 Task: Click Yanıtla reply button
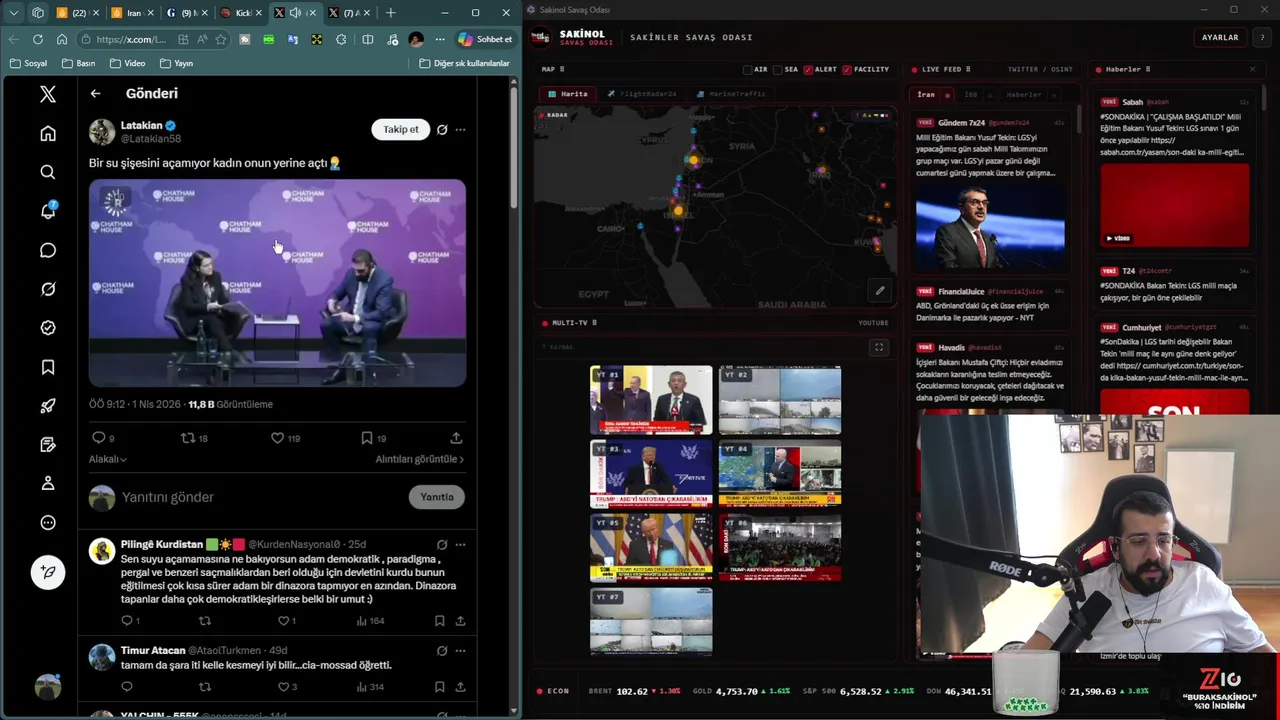(x=437, y=497)
